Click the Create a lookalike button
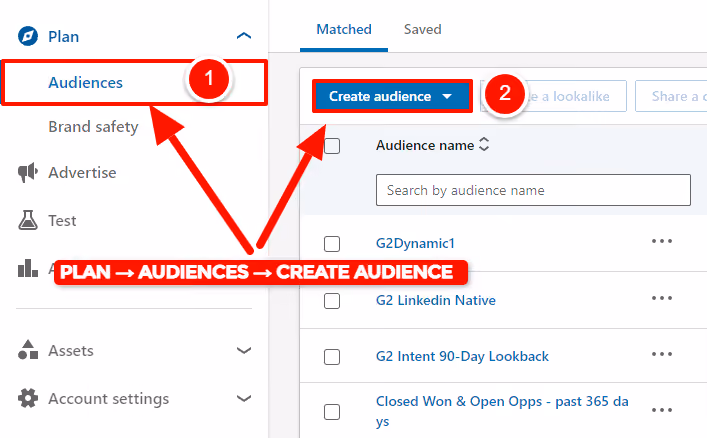This screenshot has height=438, width=707. click(x=553, y=96)
